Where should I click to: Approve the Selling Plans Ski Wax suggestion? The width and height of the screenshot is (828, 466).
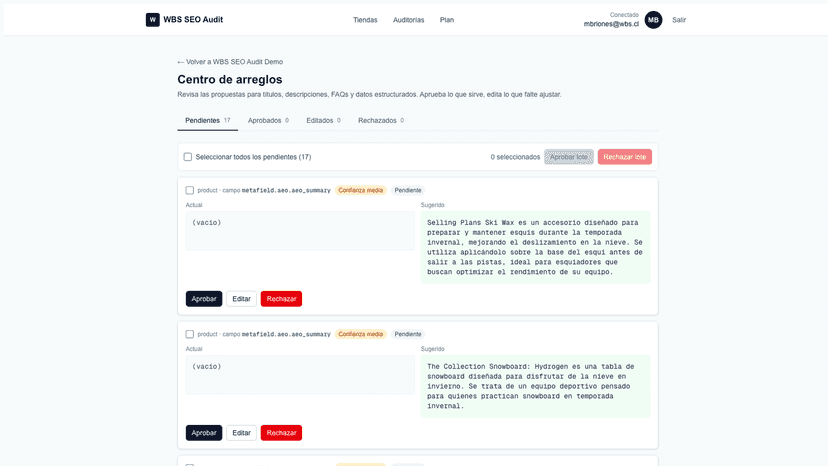(204, 299)
